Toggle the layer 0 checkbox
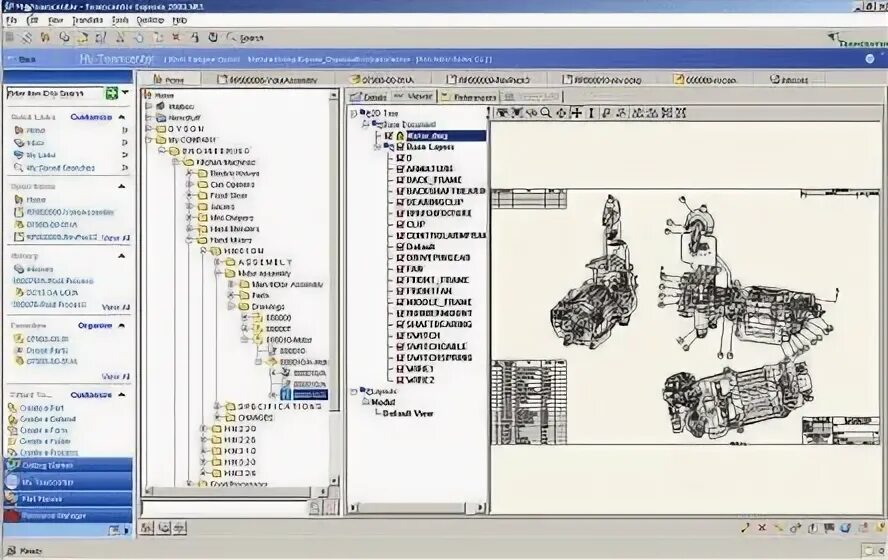The width and height of the screenshot is (888, 560). 400,158
